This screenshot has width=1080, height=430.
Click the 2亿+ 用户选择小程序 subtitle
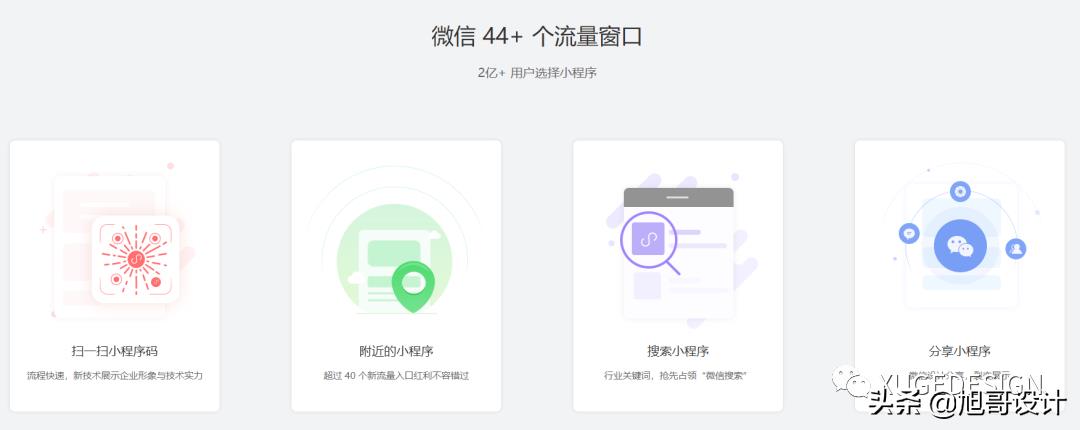click(537, 73)
